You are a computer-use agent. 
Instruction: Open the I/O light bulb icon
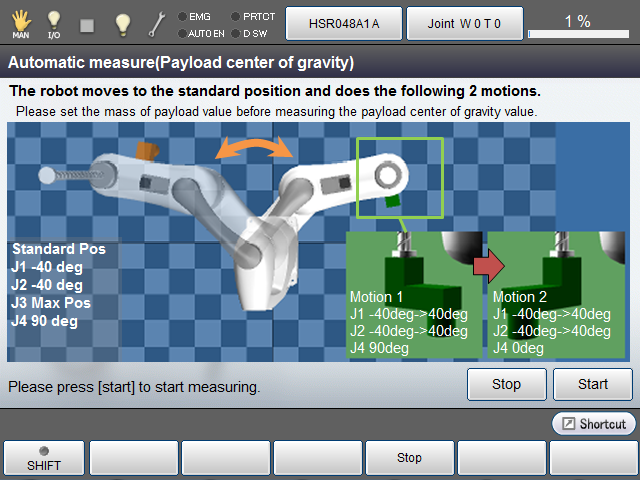pos(54,22)
